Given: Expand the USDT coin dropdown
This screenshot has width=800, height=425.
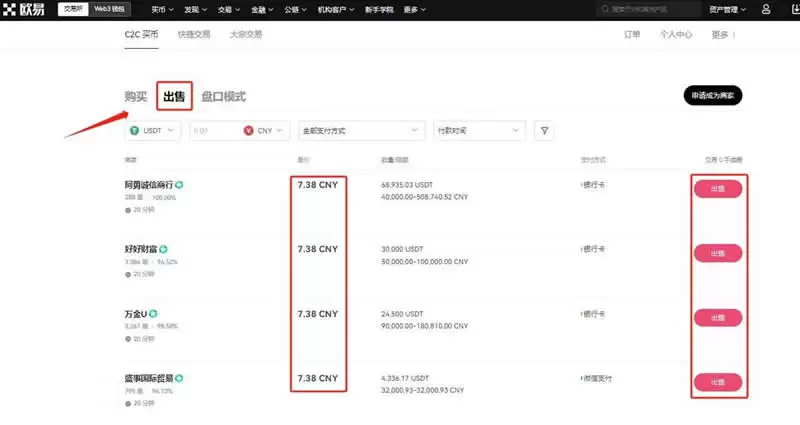Looking at the screenshot, I should [155, 130].
